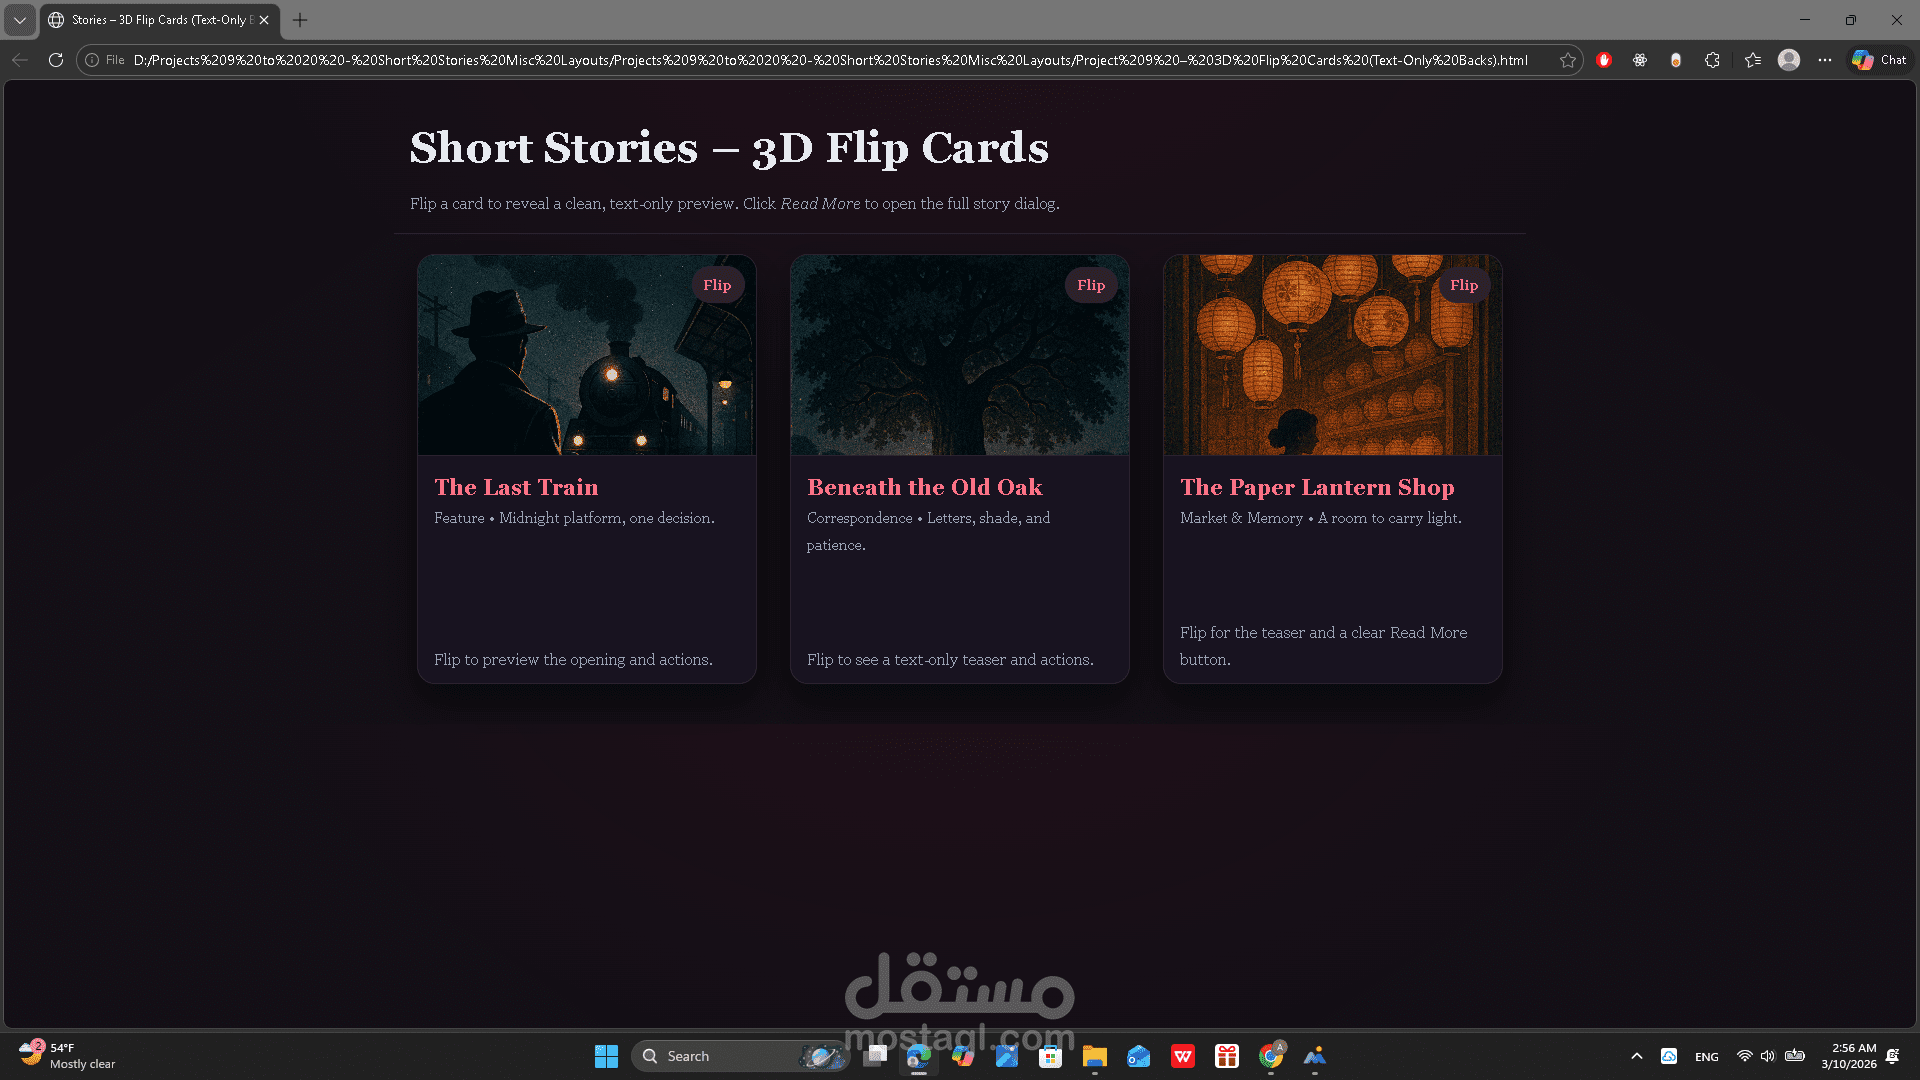Launch Microsoft Outlook from the taskbar
This screenshot has width=1920, height=1080.
[x=1137, y=1055]
